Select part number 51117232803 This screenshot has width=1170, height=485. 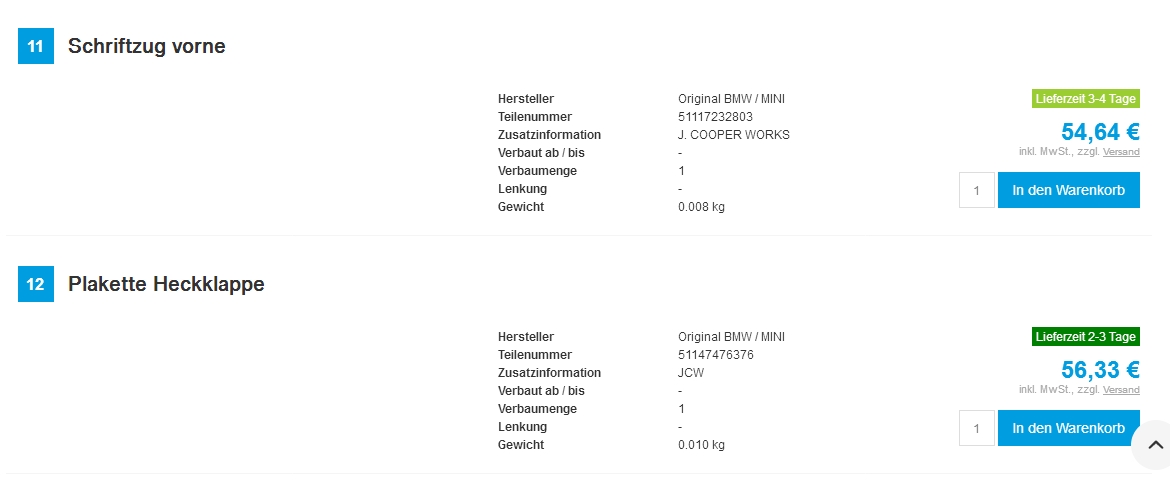pyautogui.click(x=716, y=117)
